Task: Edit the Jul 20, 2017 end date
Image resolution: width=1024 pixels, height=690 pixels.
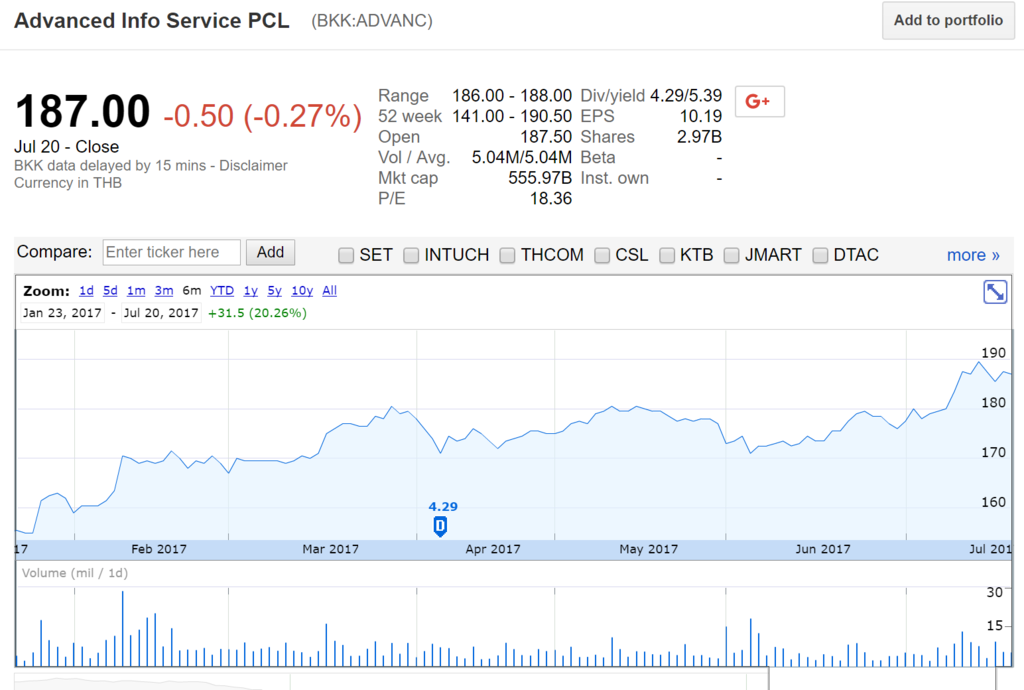Action: click(x=161, y=313)
